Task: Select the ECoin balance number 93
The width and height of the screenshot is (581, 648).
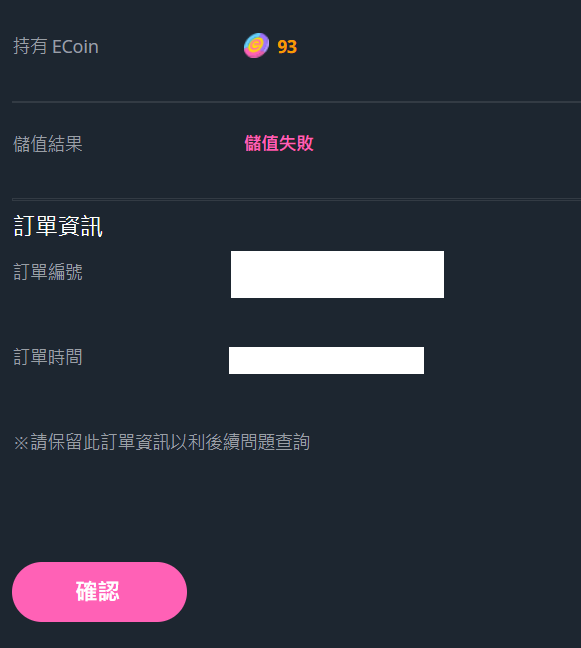Action: coord(287,47)
